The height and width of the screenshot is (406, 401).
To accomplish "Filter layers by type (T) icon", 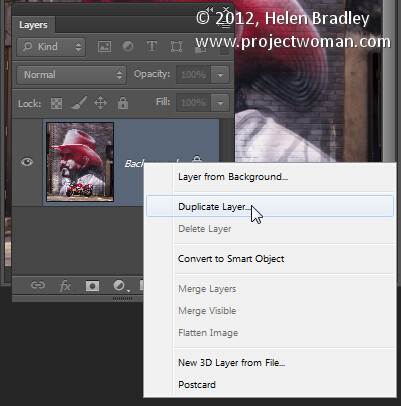I will tap(152, 46).
